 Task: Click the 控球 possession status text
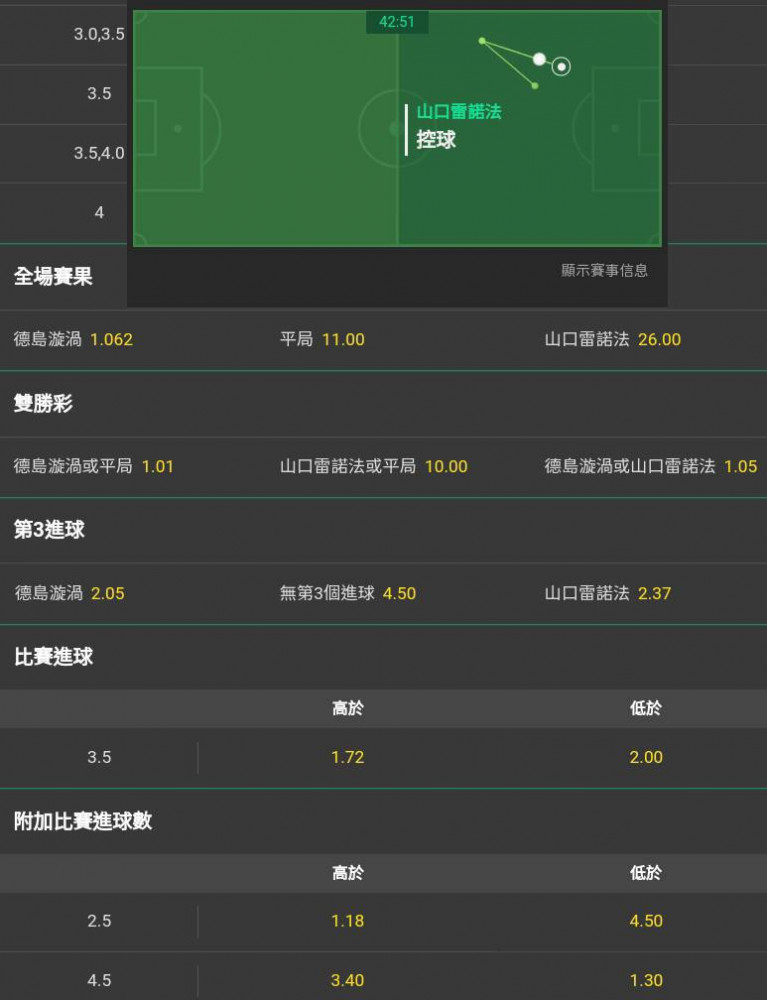click(436, 140)
